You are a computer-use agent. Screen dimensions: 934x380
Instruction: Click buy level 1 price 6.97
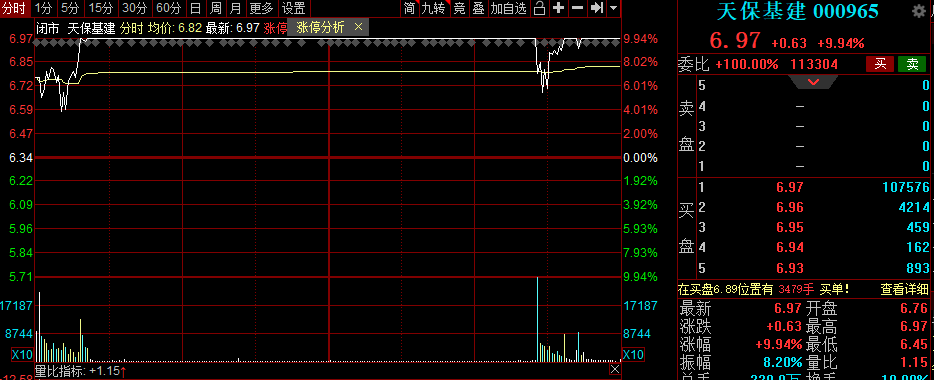click(x=789, y=188)
